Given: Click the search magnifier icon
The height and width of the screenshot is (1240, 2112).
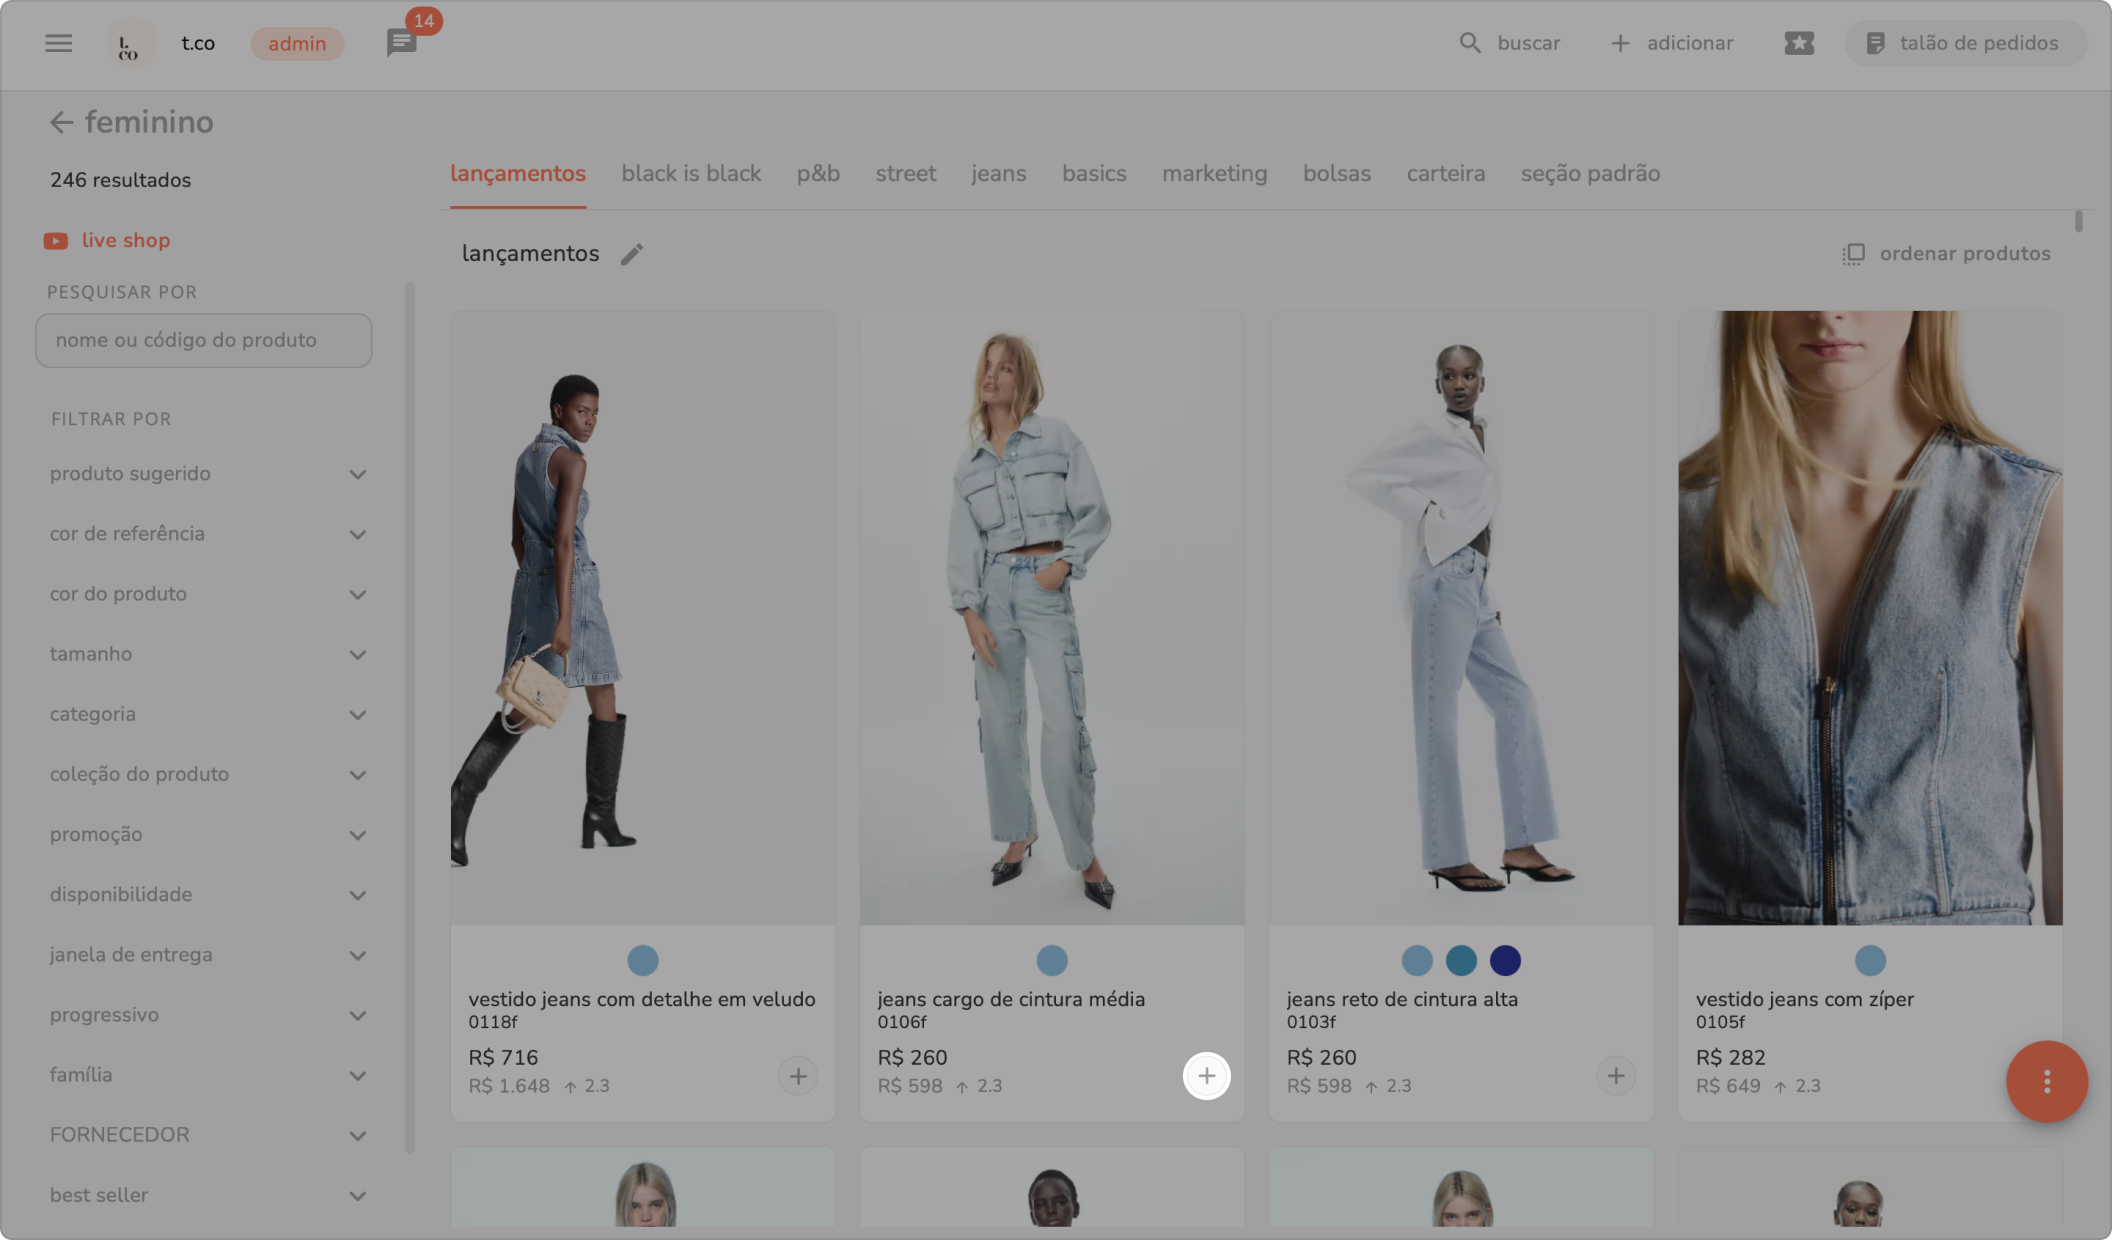Looking at the screenshot, I should (x=1469, y=43).
